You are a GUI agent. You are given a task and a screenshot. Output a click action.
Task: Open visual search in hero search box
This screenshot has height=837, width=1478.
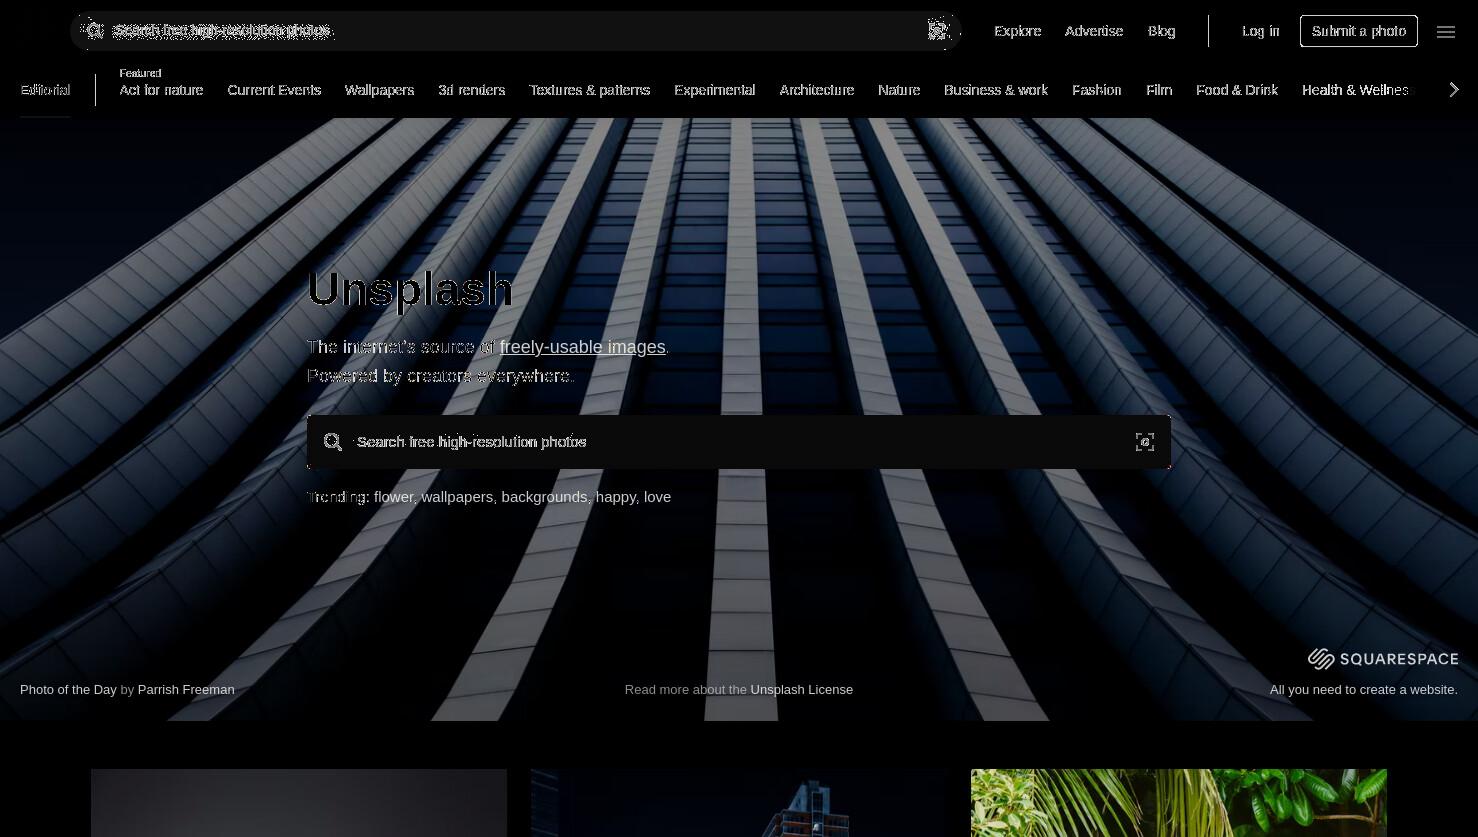1145,442
